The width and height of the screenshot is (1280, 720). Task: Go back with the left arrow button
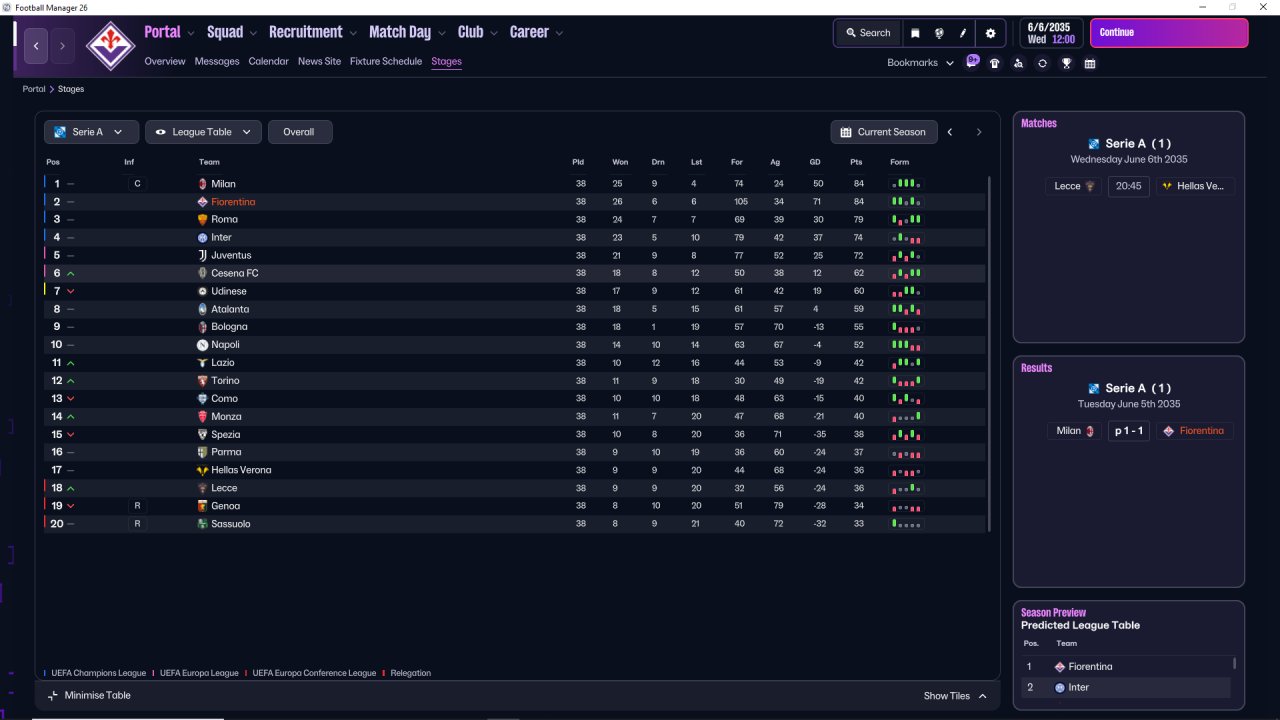tap(36, 46)
